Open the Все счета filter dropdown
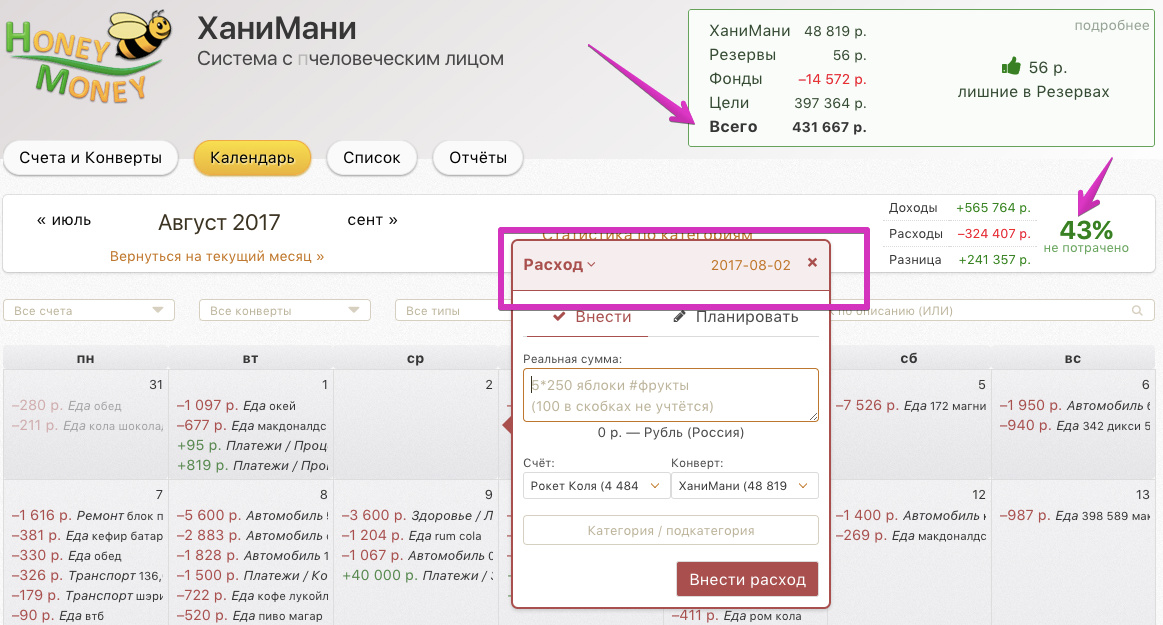This screenshot has height=625, width=1163. pos(89,311)
